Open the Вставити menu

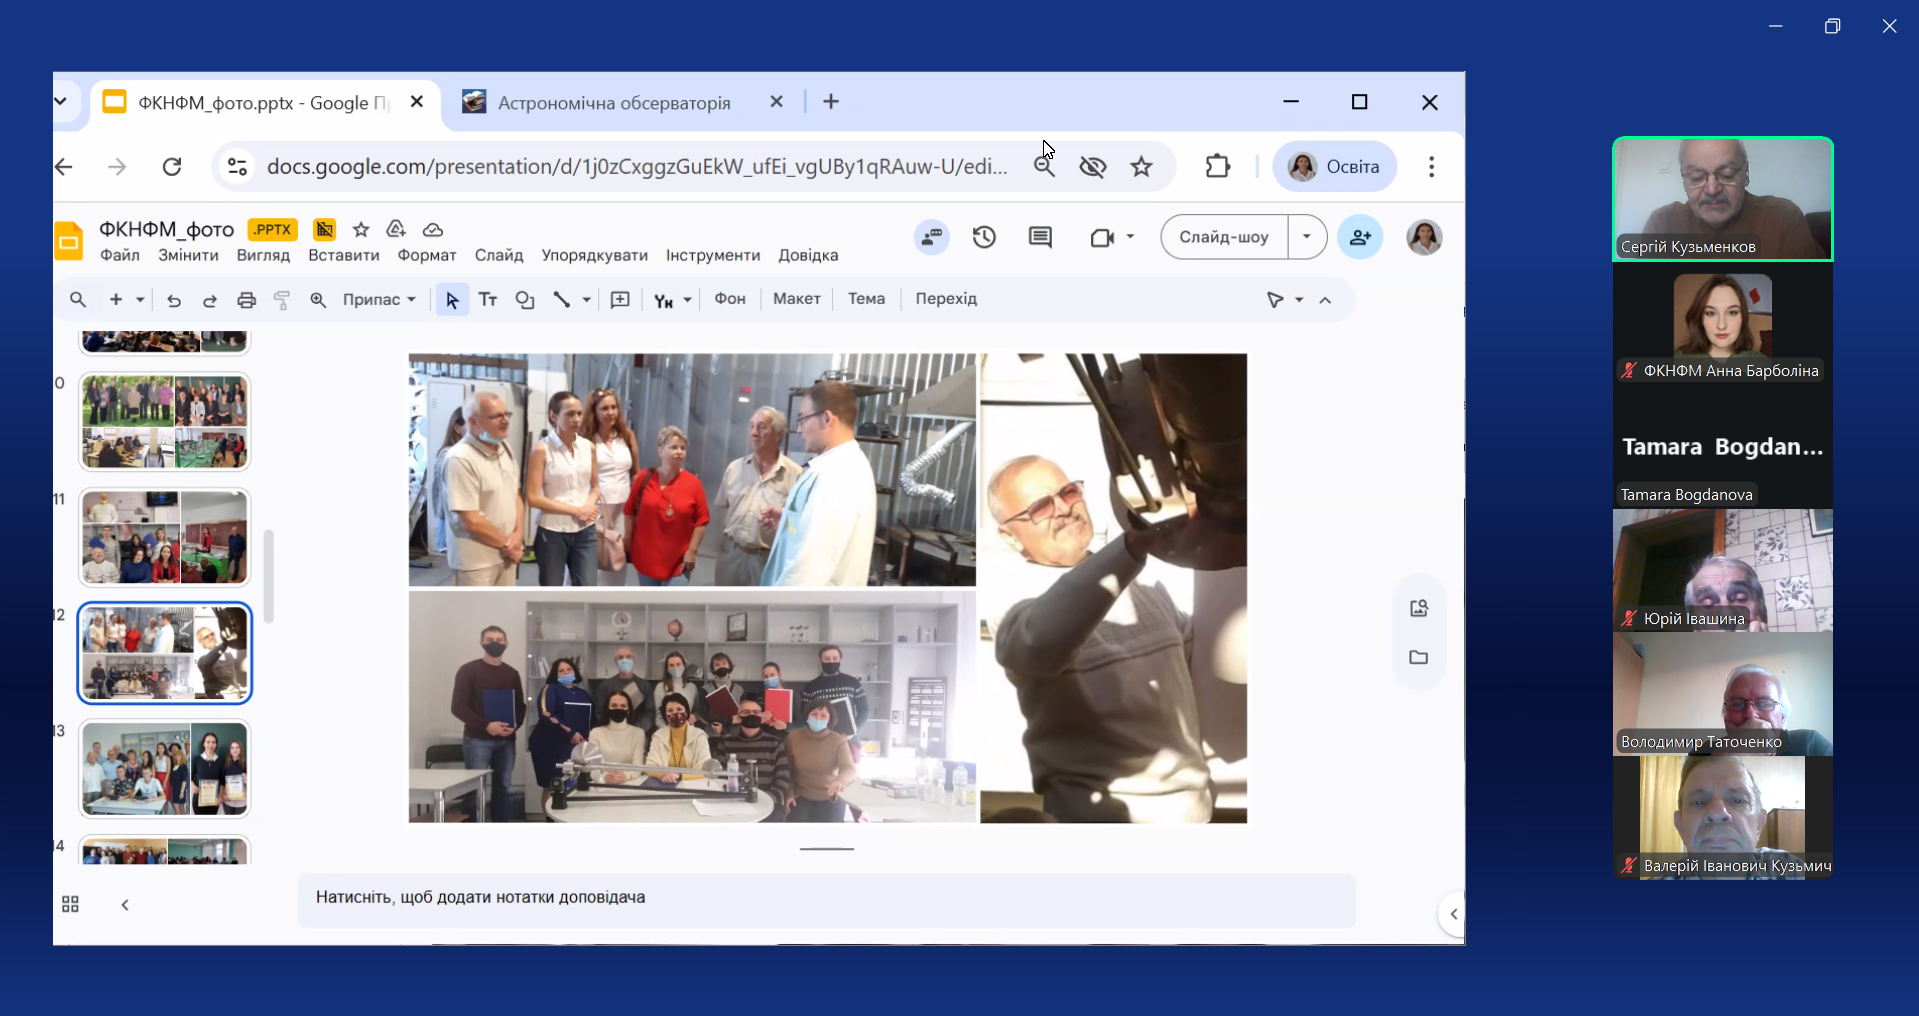[343, 255]
